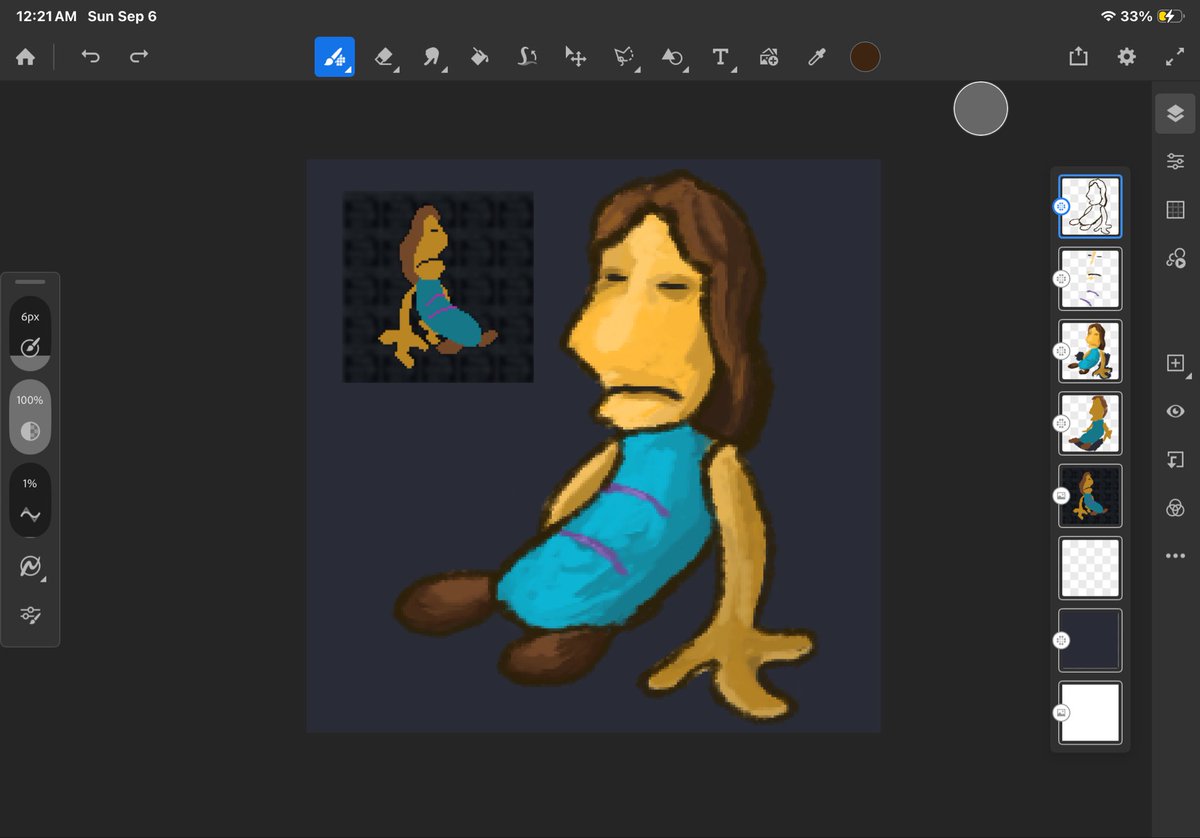Go to the Home screen

[x=26, y=57]
